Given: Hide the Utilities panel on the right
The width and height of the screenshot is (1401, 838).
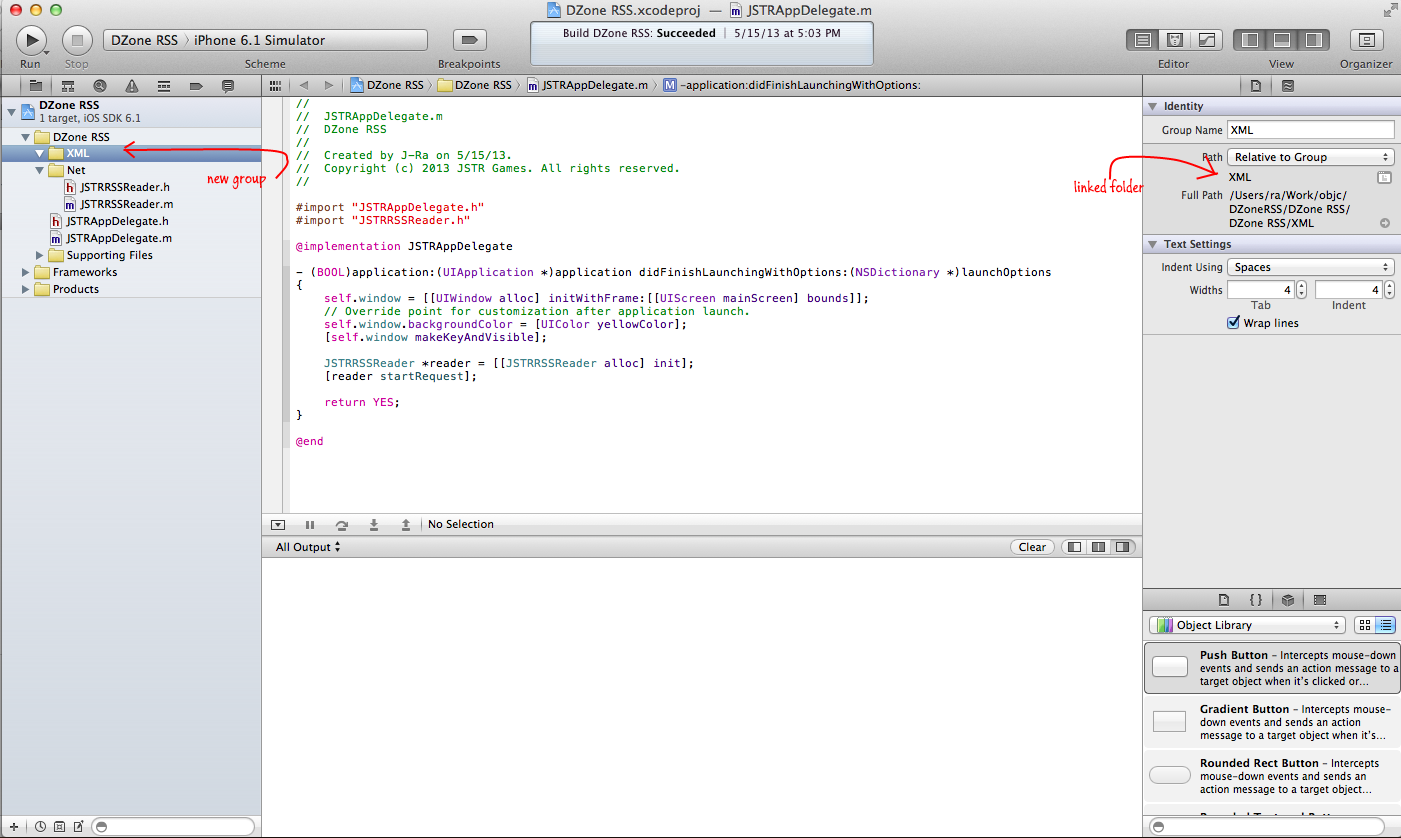Looking at the screenshot, I should [x=1313, y=40].
